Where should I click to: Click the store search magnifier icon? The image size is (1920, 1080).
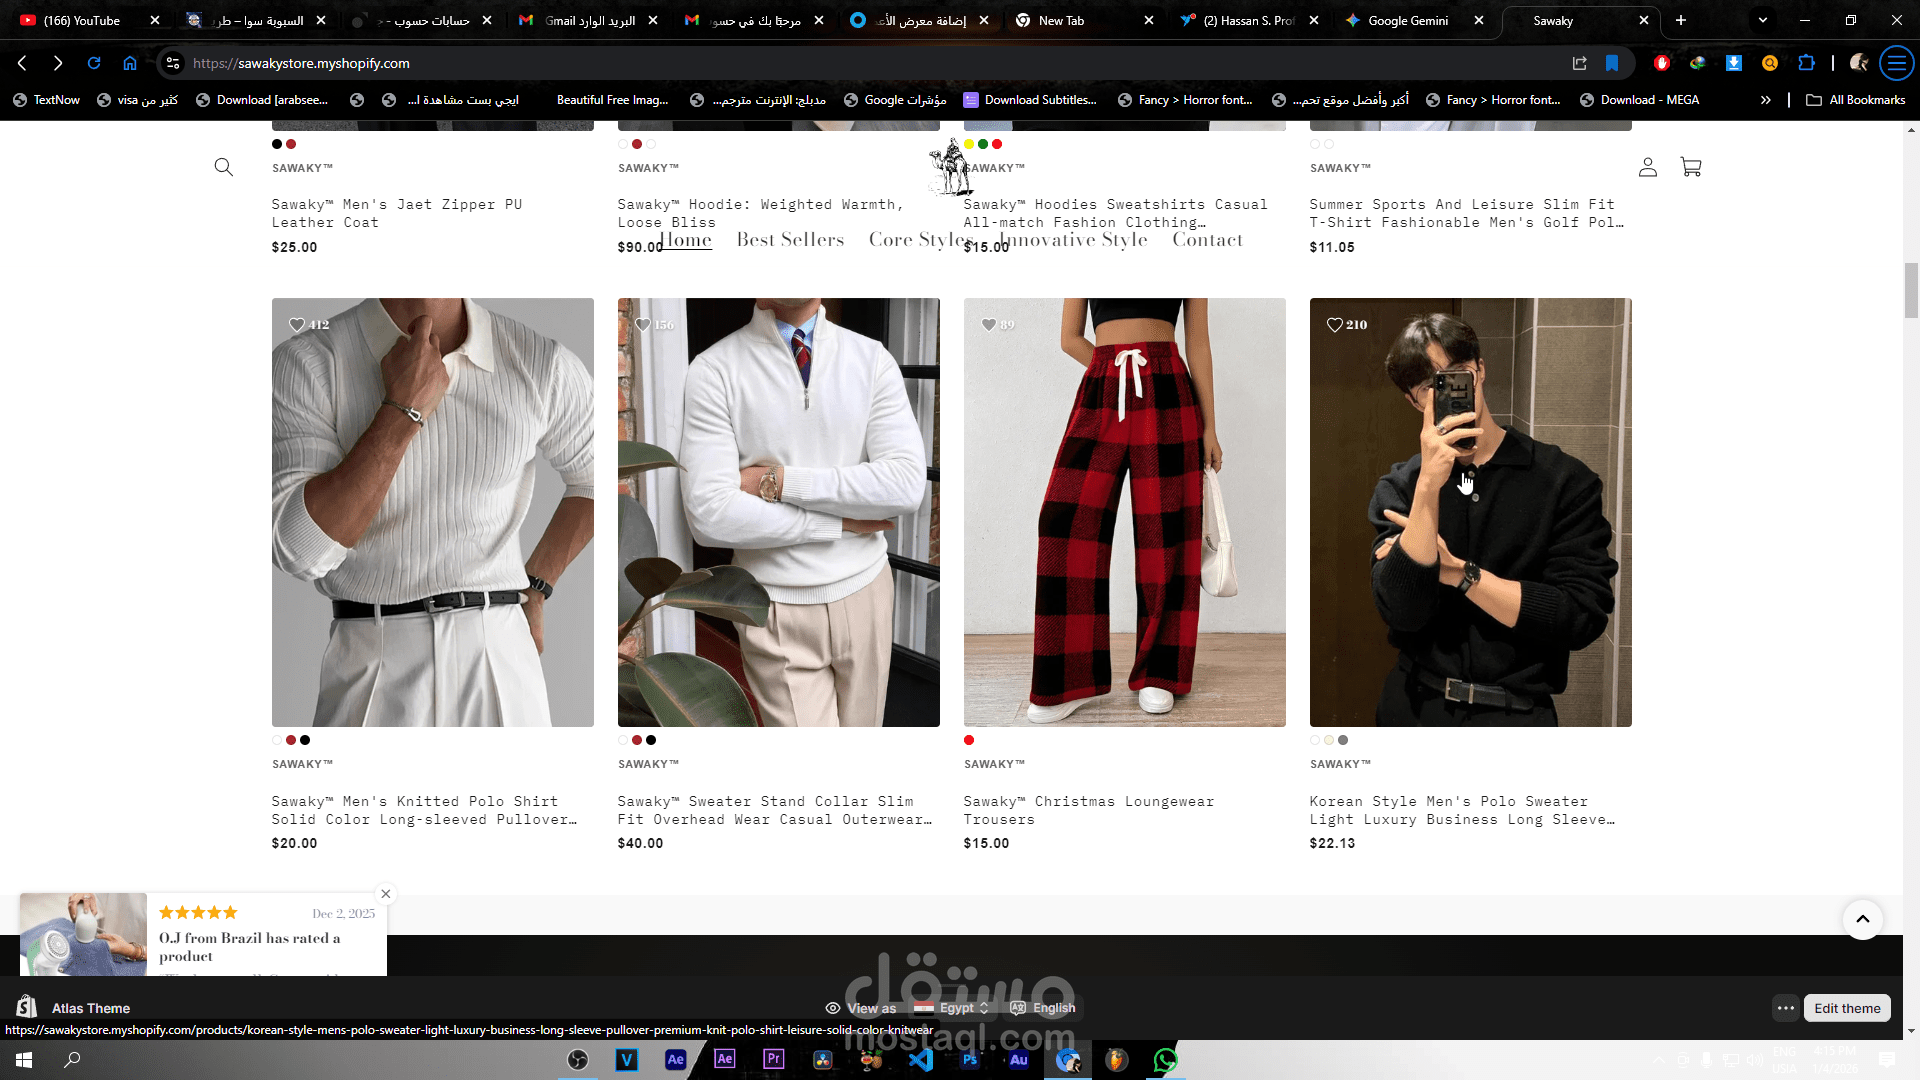coord(223,167)
